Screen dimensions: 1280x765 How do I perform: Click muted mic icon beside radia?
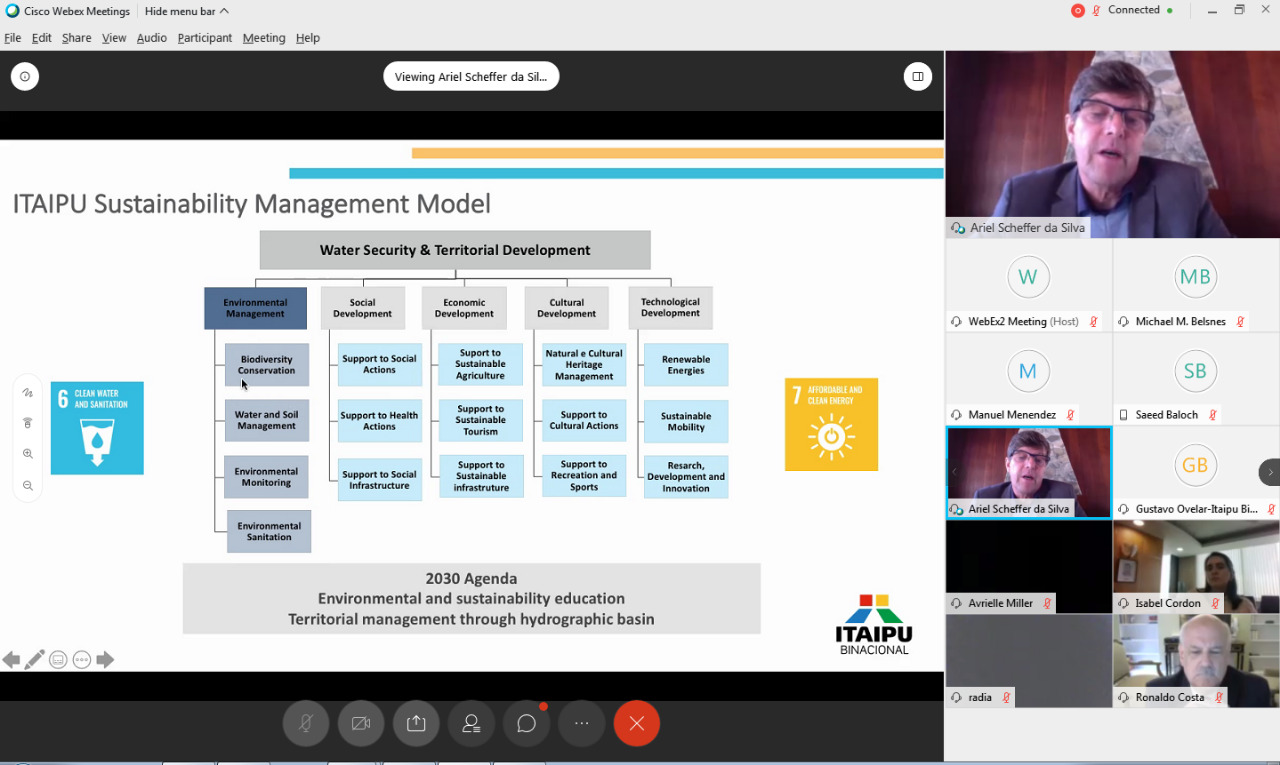click(x=1006, y=698)
